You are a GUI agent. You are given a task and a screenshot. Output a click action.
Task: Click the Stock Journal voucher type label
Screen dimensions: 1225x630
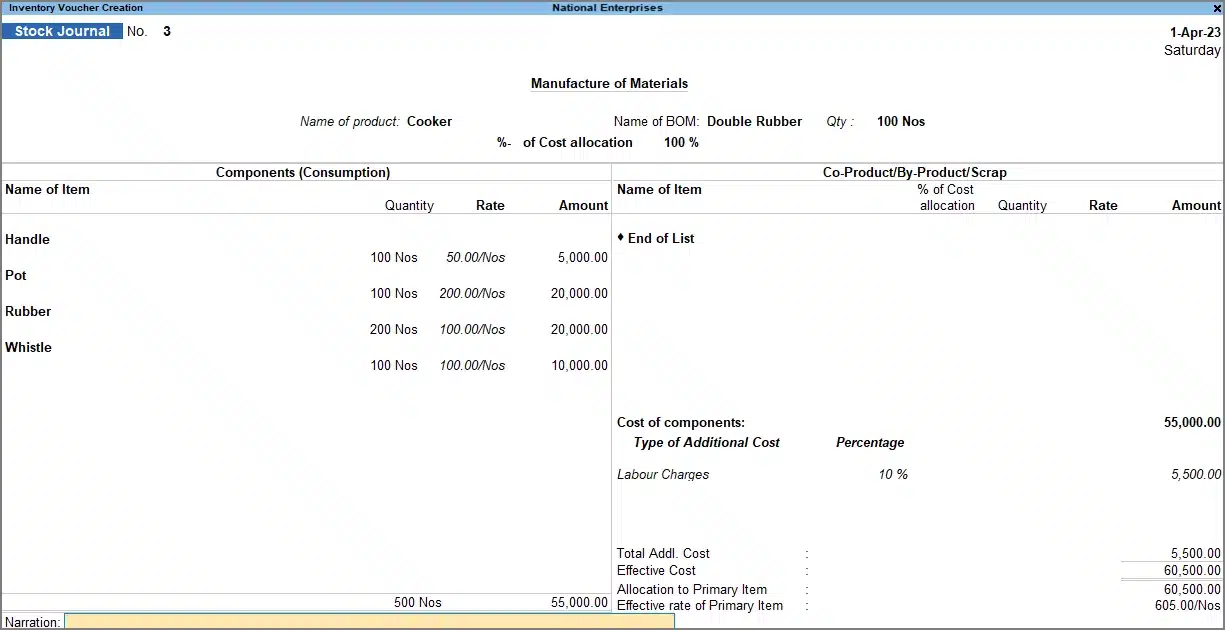(x=62, y=31)
